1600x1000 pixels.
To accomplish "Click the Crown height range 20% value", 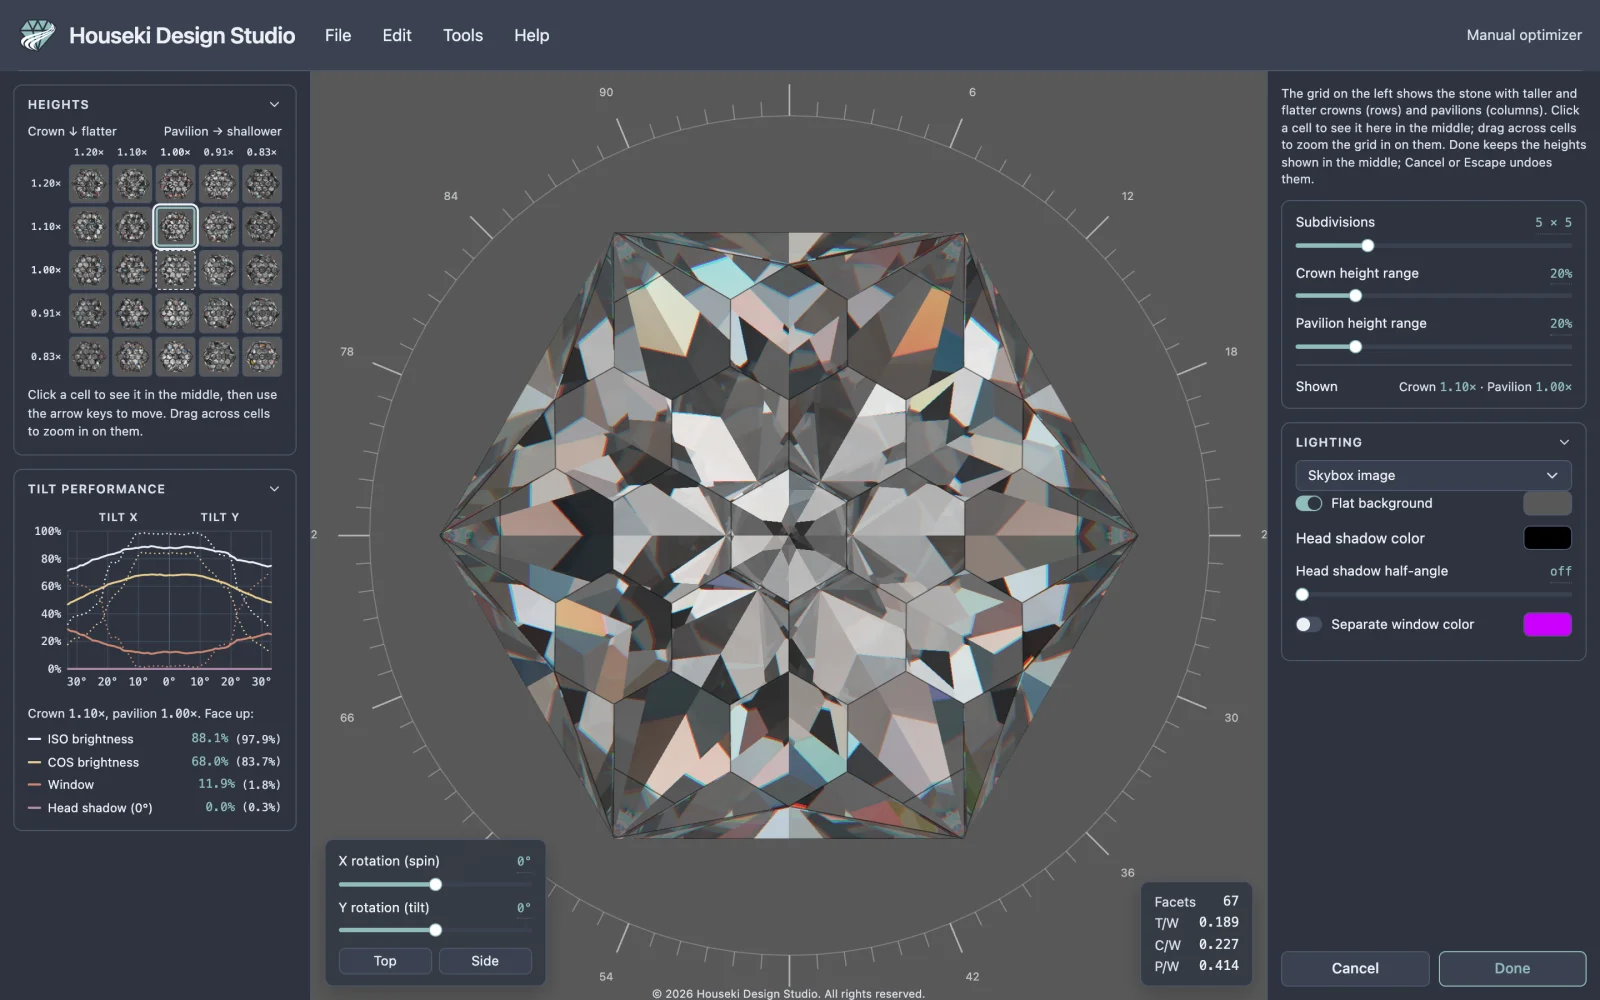I will point(1560,273).
